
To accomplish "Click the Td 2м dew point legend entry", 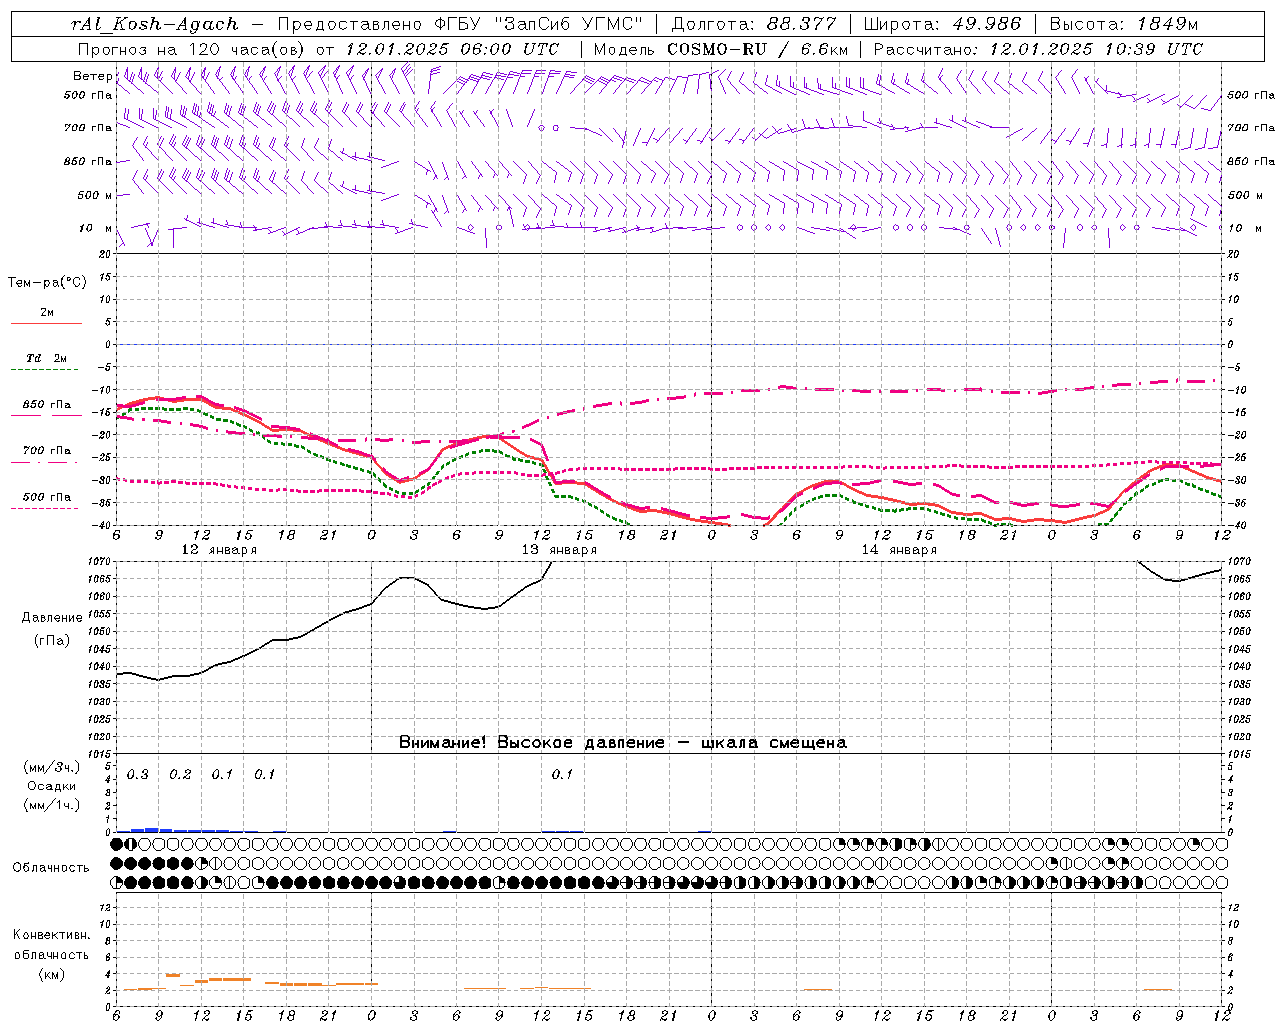I will 47,358.
